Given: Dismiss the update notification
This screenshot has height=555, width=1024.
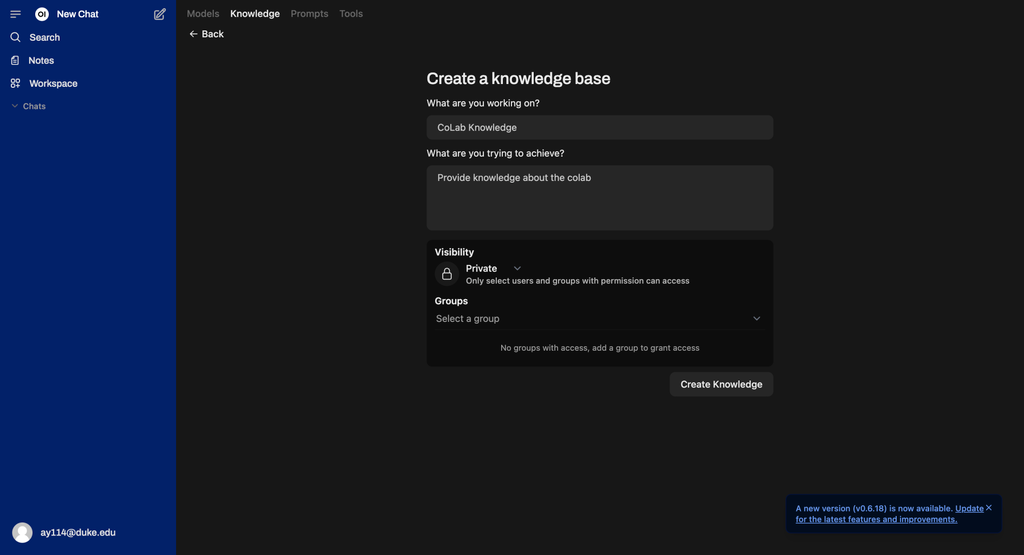Looking at the screenshot, I should 989,508.
